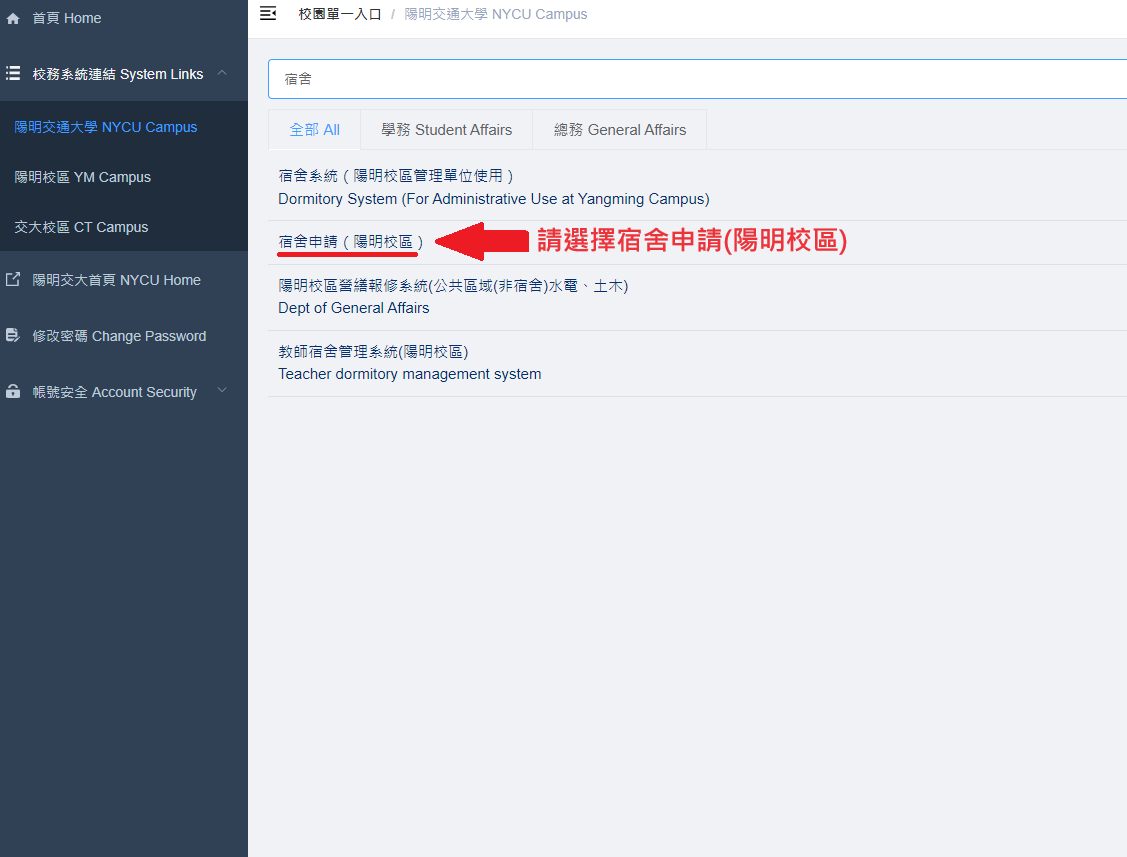
Task: Click the System Links list icon
Action: [x=13, y=74]
